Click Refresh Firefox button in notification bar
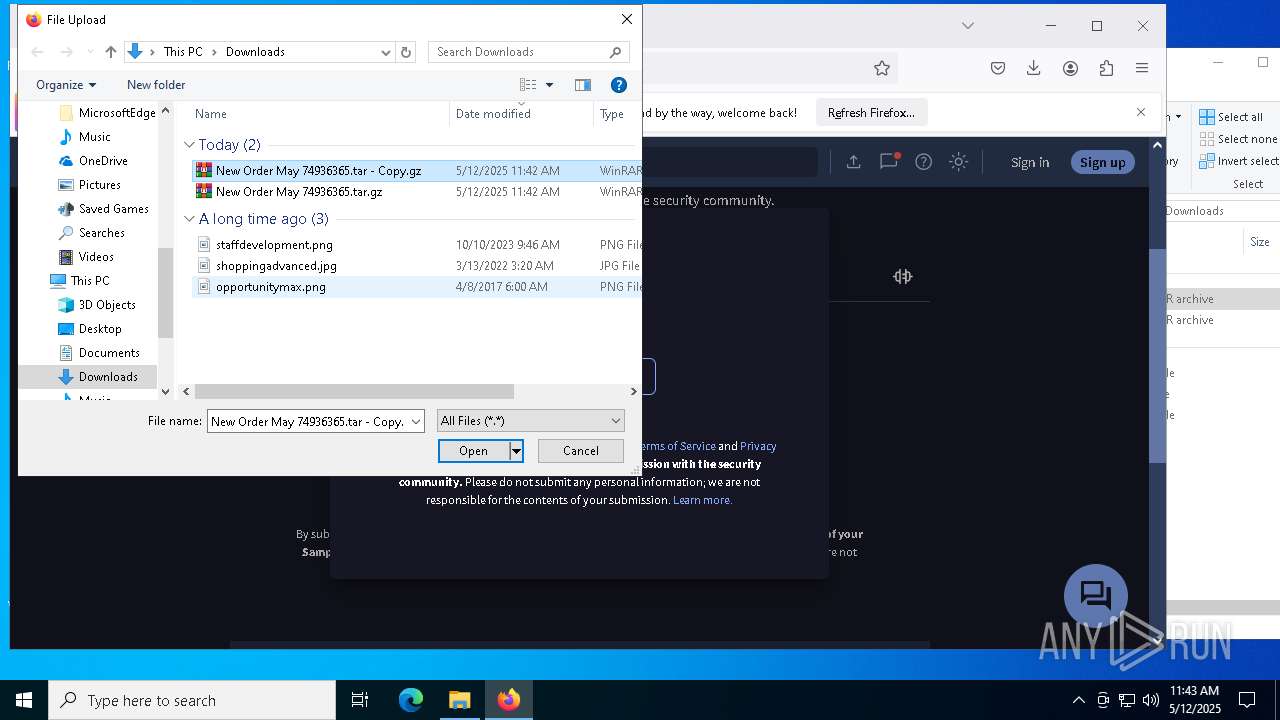1280x720 pixels. pyautogui.click(x=871, y=113)
